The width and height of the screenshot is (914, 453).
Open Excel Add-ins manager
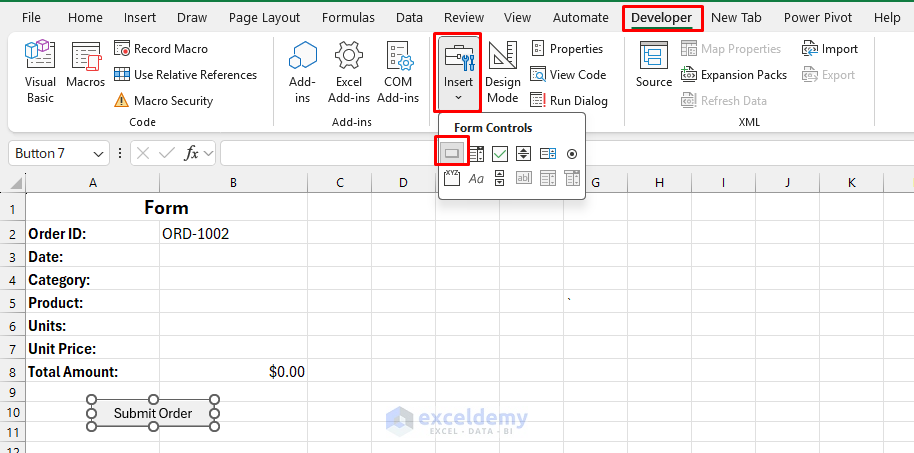(349, 72)
